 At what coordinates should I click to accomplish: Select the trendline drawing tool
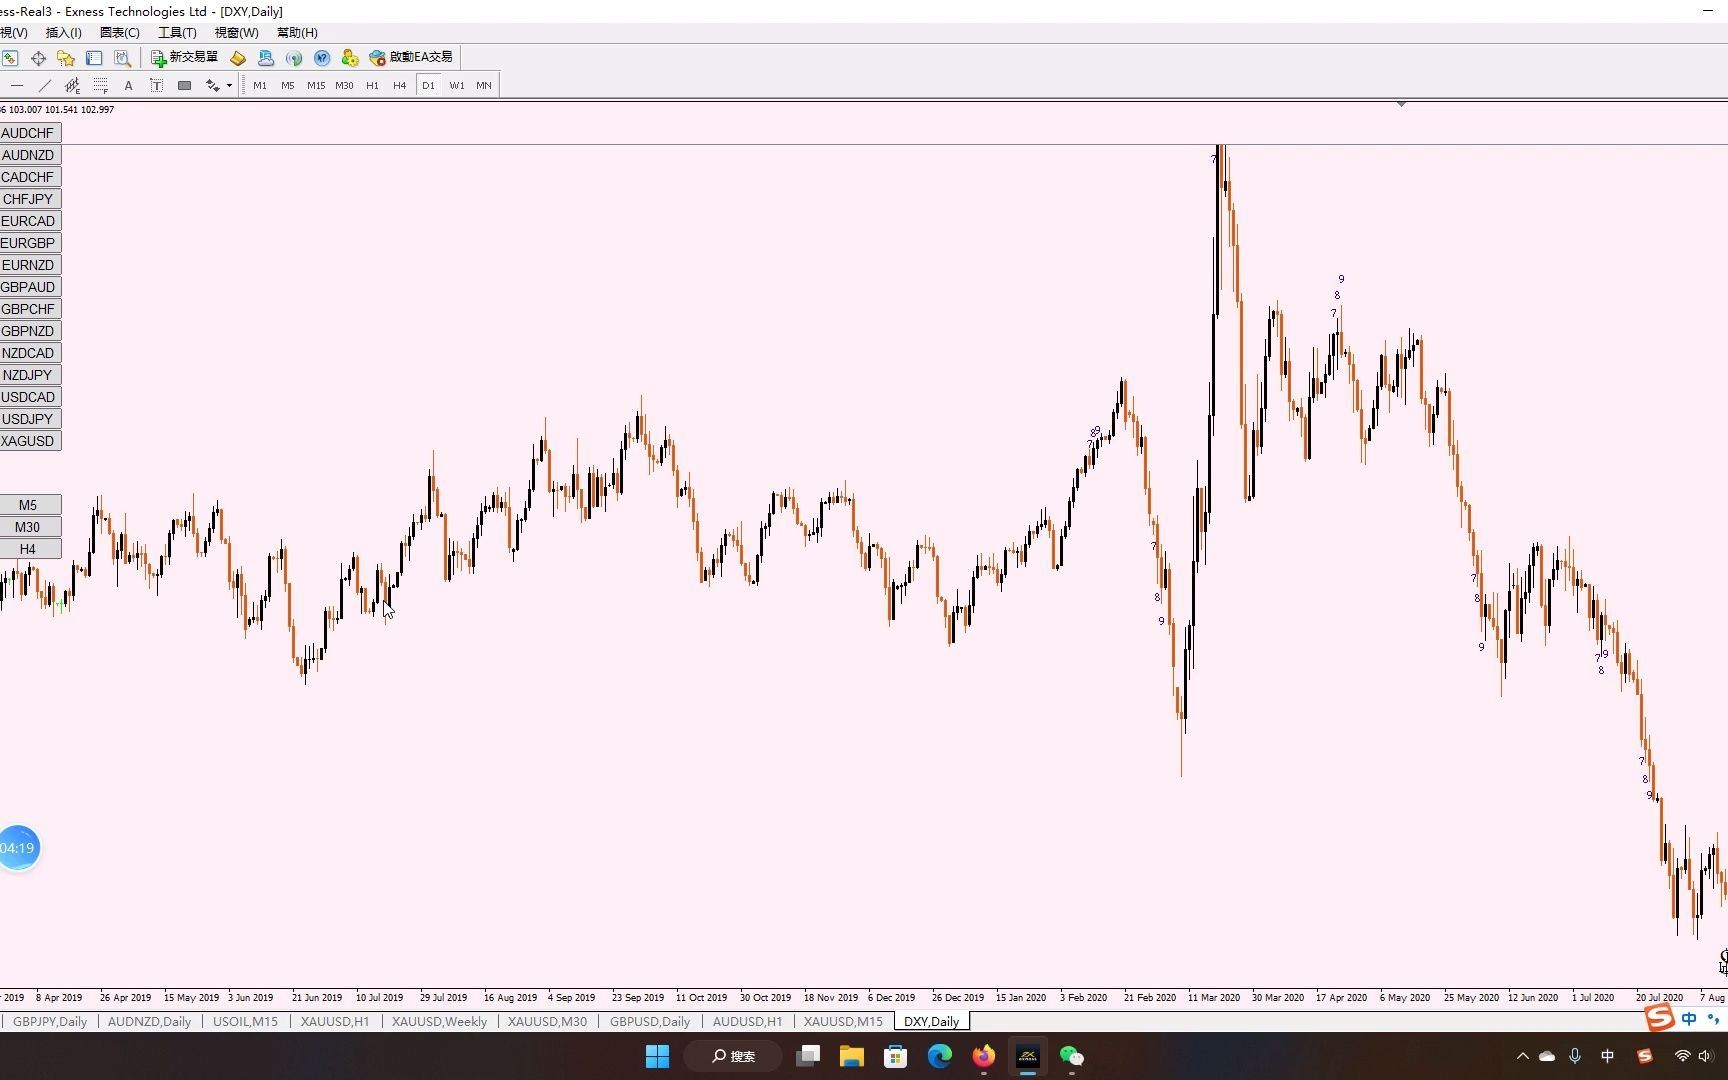(x=45, y=86)
